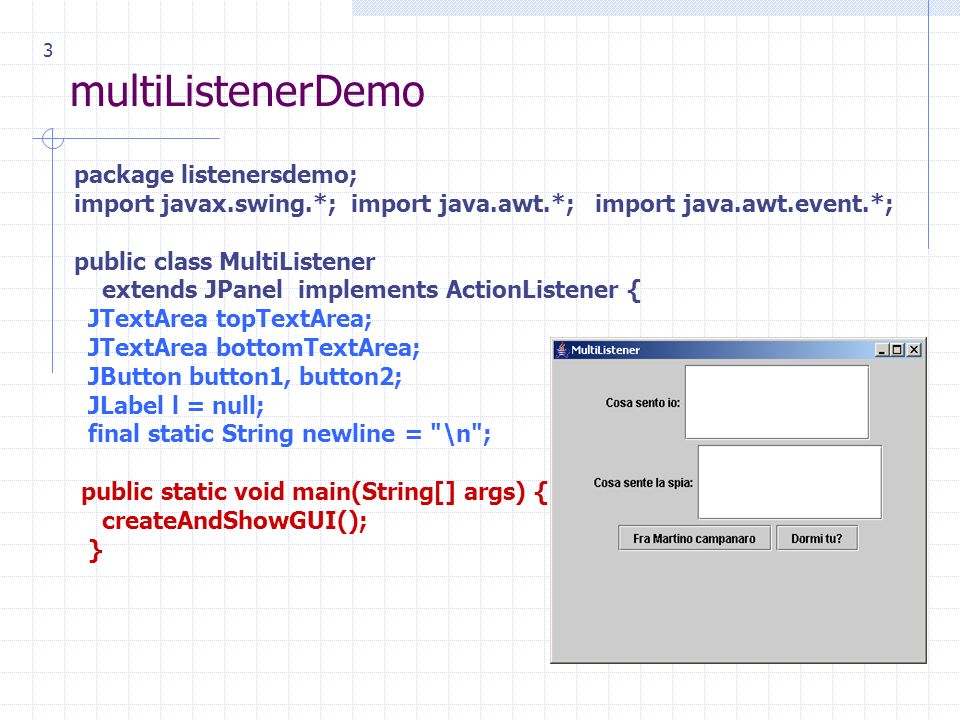Click the 'public static void main' line
Viewport: 960px width, 720px height.
pos(314,492)
